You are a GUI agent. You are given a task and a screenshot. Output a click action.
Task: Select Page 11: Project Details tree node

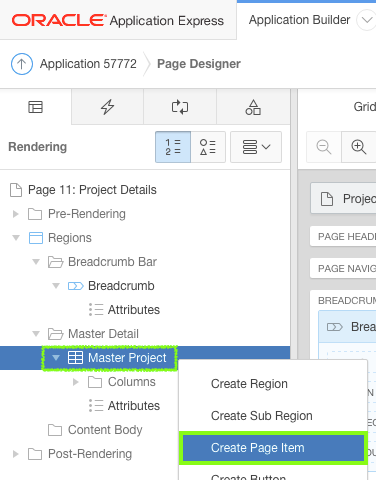[92, 190]
